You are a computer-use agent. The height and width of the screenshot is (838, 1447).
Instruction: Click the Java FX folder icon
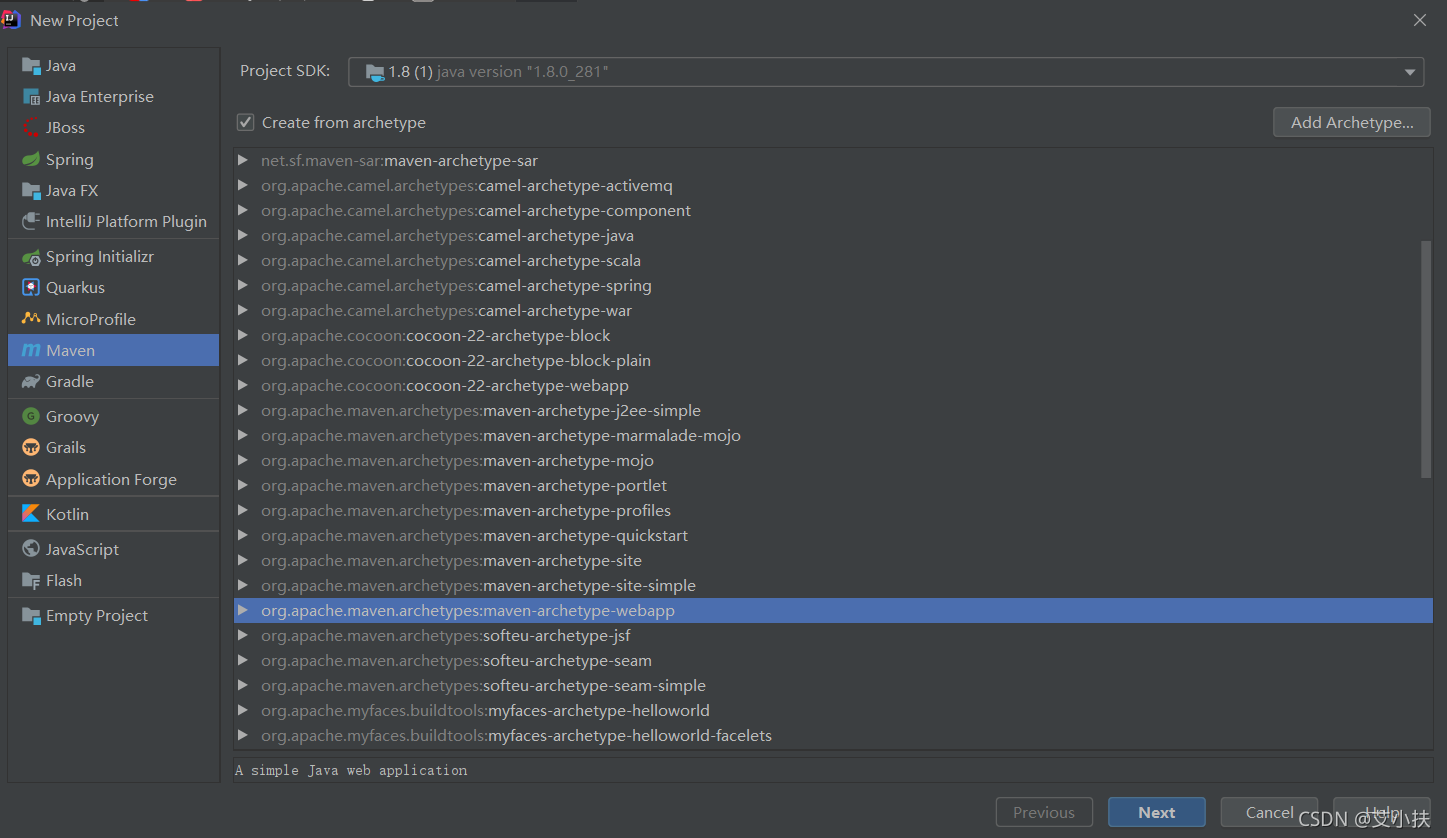coord(31,190)
